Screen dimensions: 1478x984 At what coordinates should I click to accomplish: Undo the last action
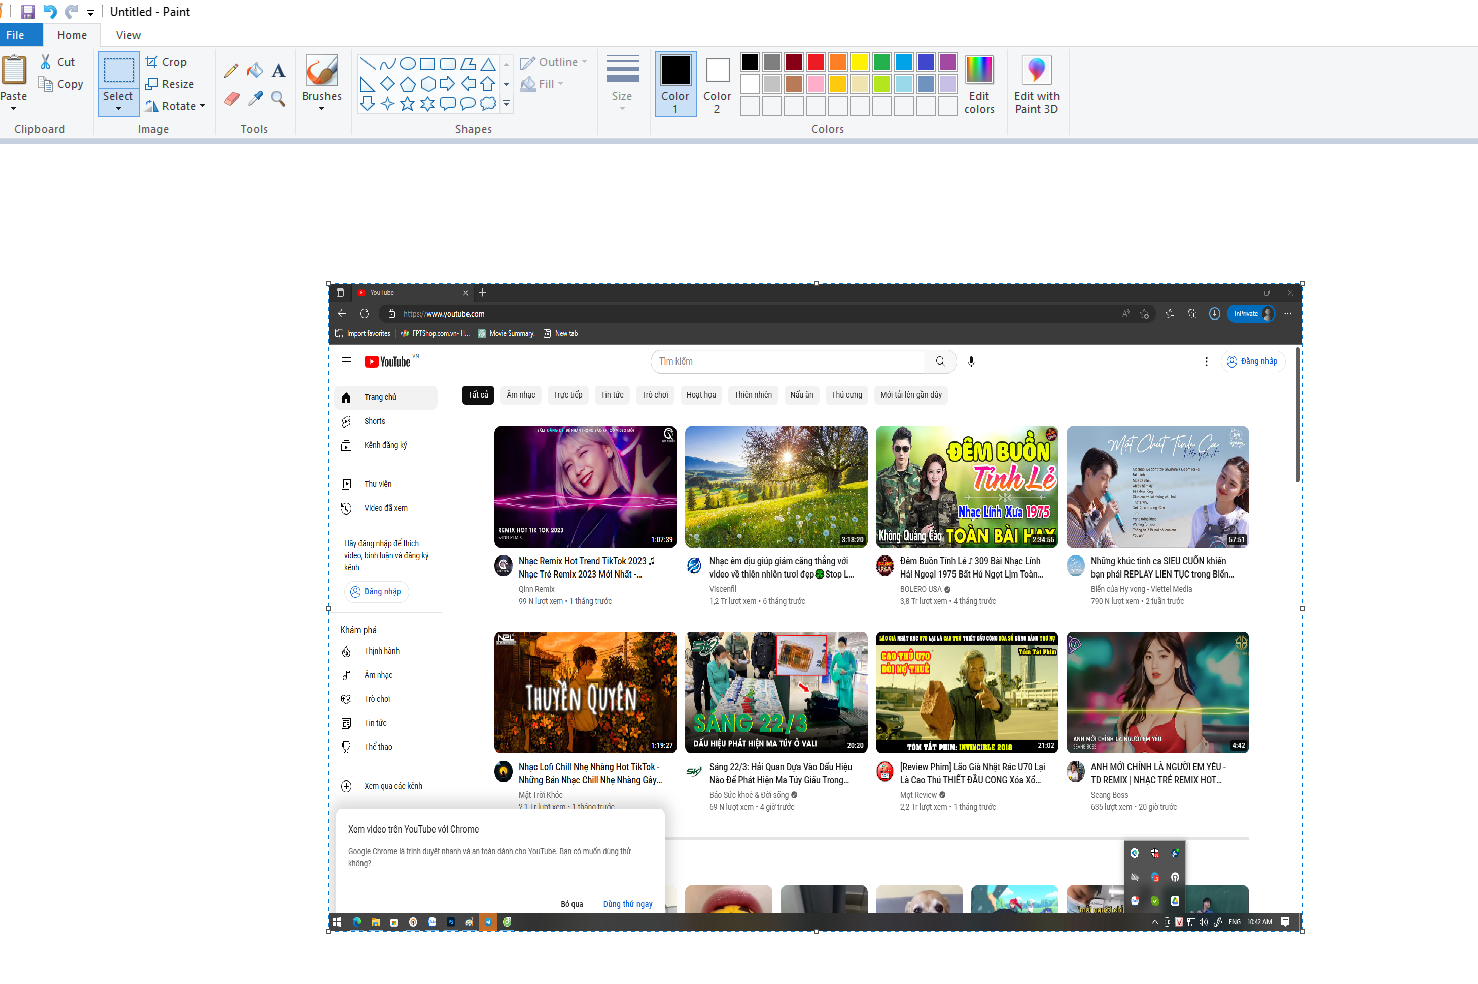[x=50, y=12]
